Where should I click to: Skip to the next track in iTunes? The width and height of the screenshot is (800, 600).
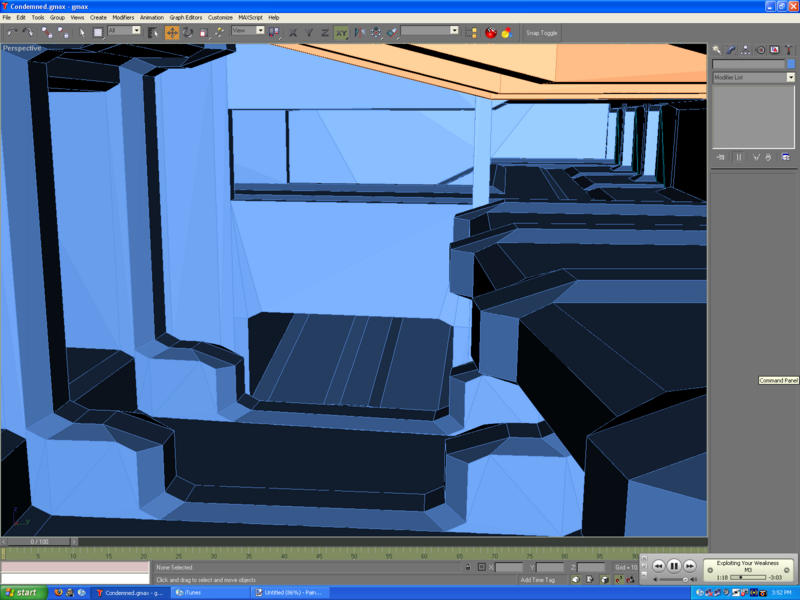[x=690, y=566]
